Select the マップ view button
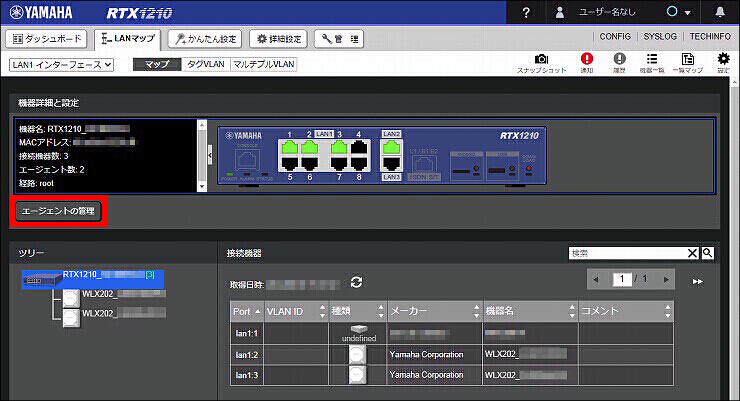The width and height of the screenshot is (740, 401). (157, 64)
